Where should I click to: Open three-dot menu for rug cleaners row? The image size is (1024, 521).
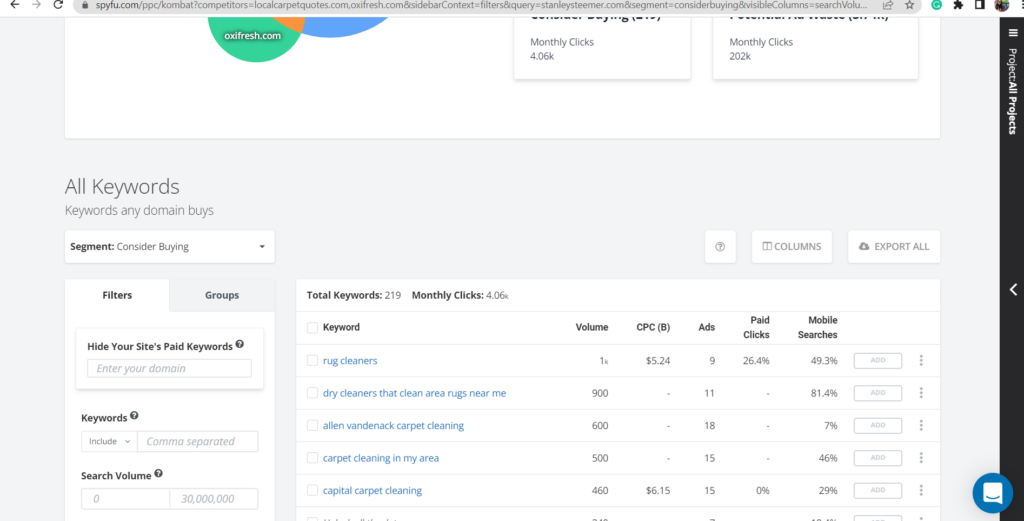tap(921, 361)
